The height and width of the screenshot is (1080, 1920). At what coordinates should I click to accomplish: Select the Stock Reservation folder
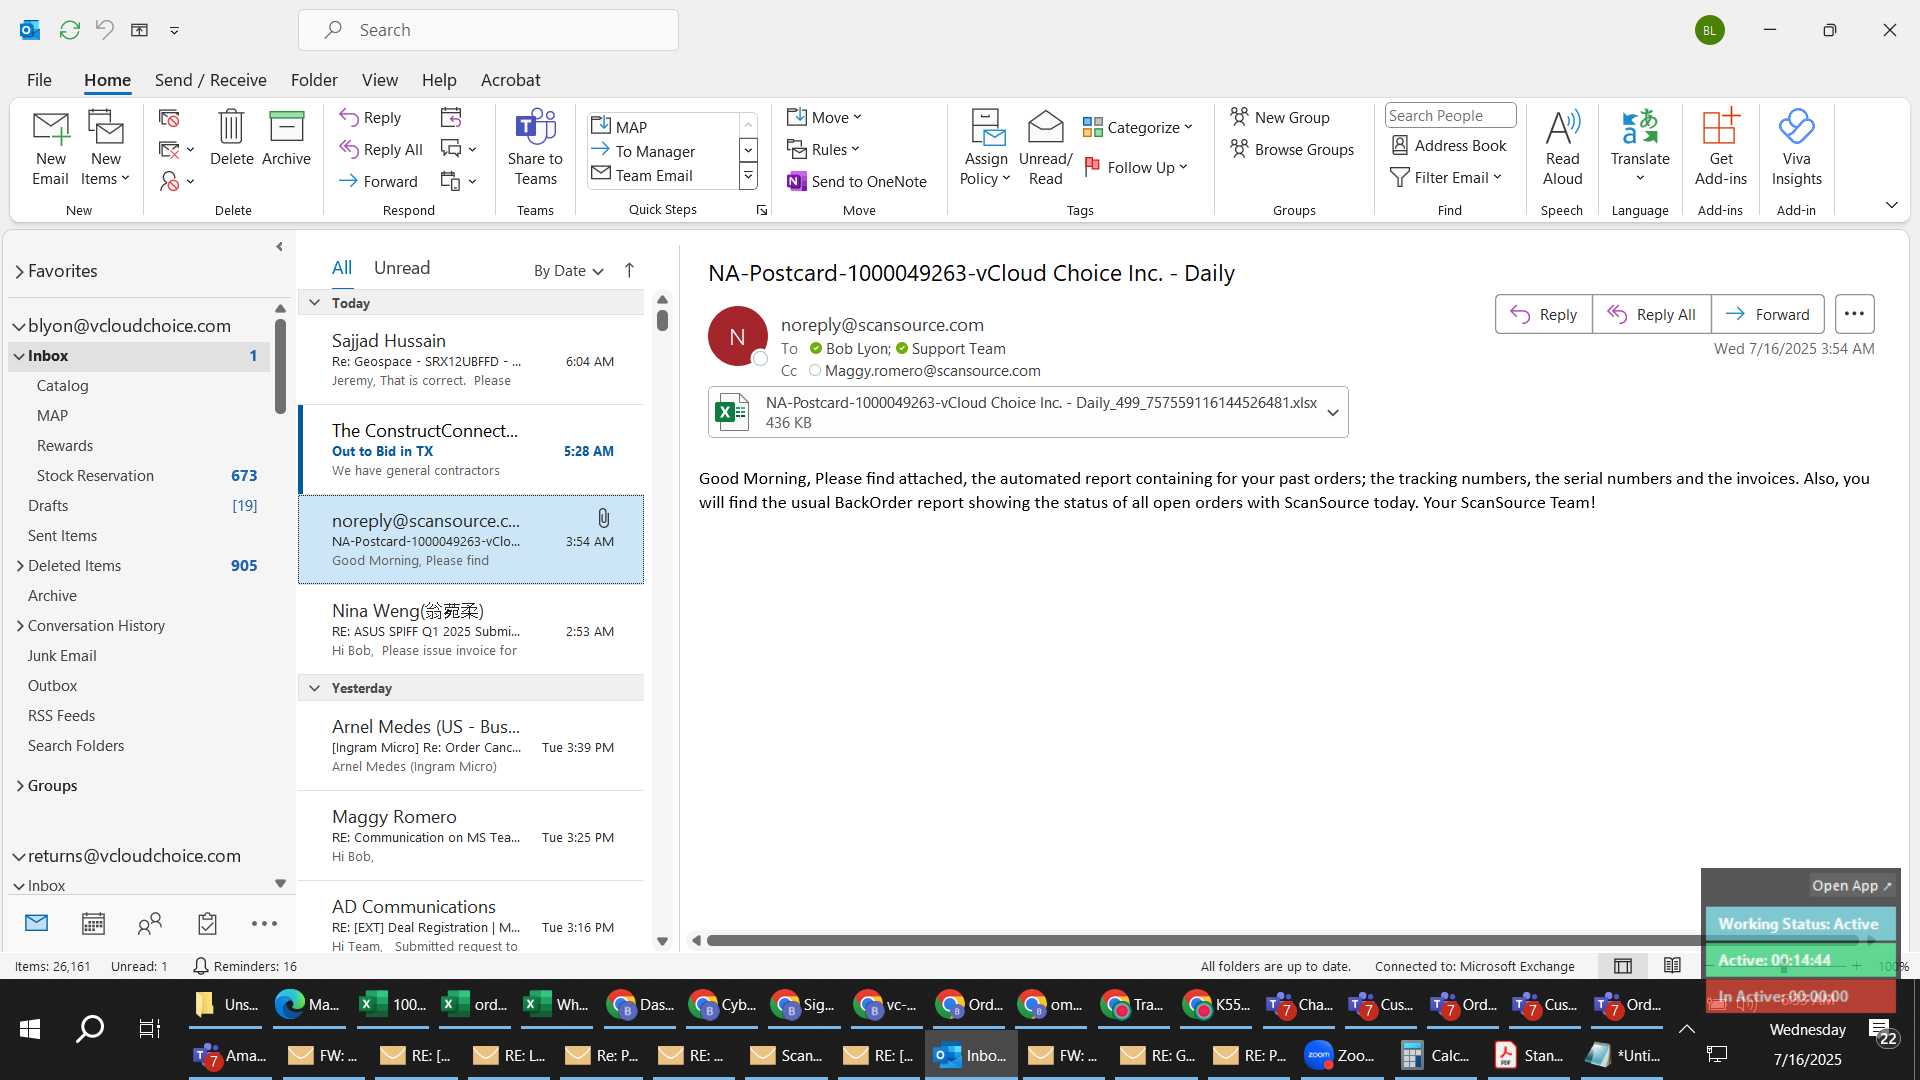(x=139, y=476)
